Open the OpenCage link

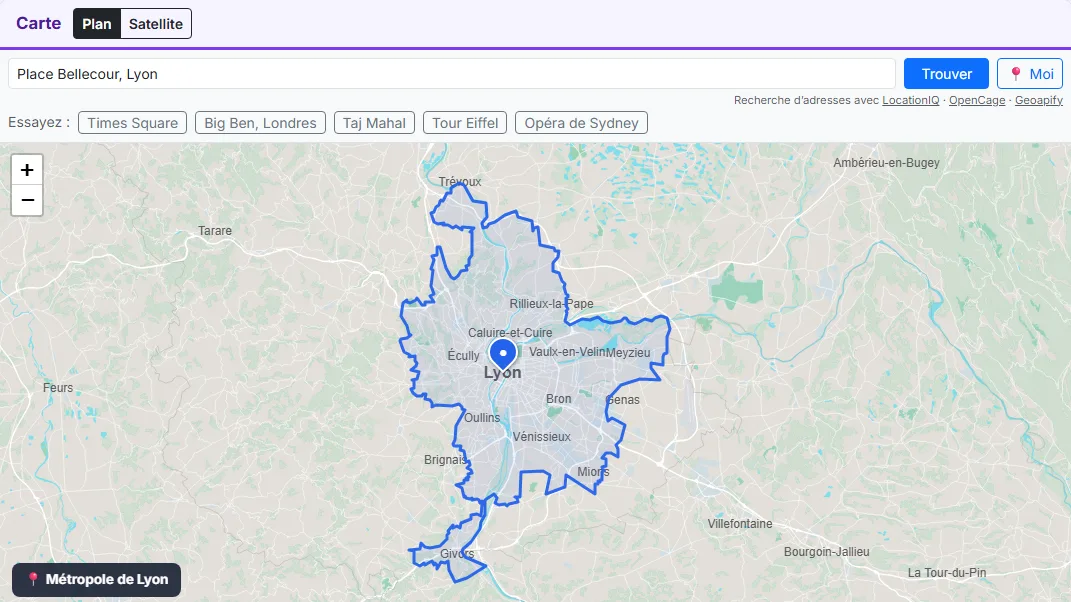[977, 100]
